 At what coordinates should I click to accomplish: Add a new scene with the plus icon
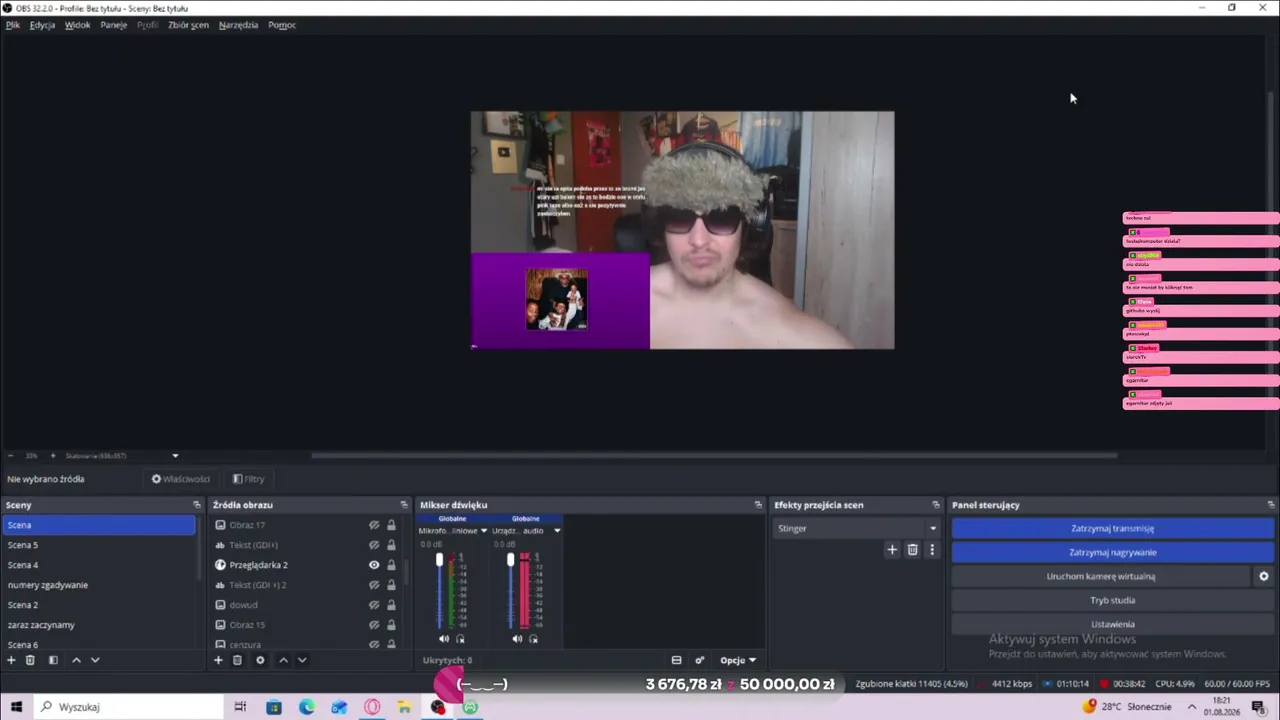tap(12, 660)
